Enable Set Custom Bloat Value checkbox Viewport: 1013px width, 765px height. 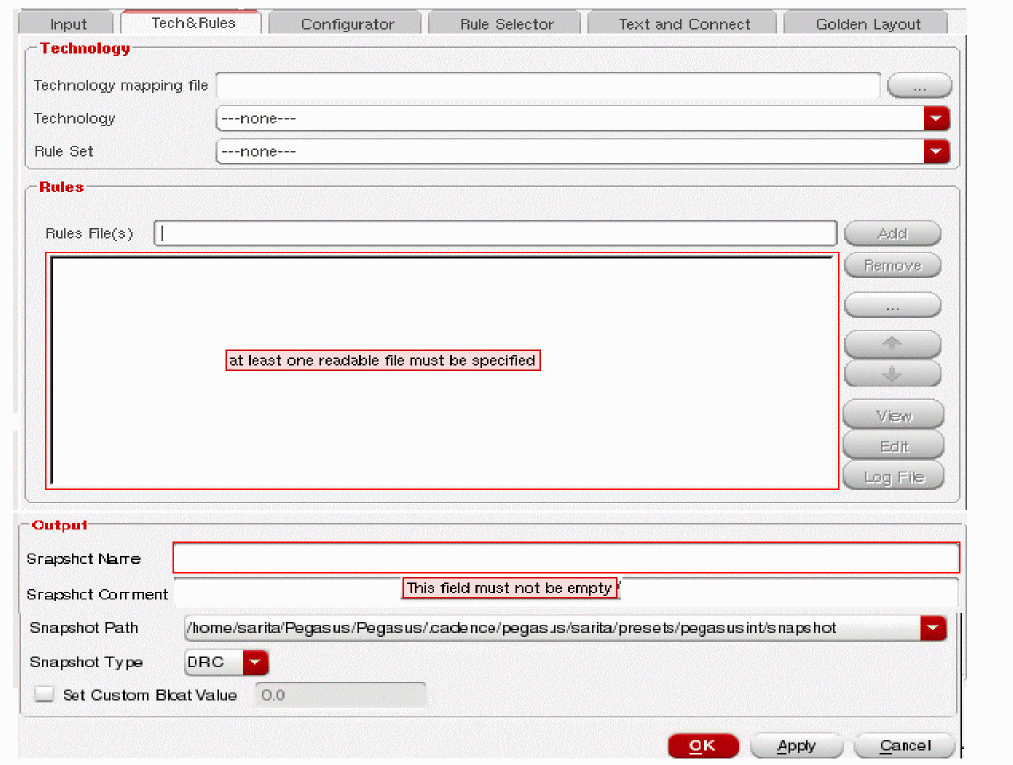(x=44, y=695)
